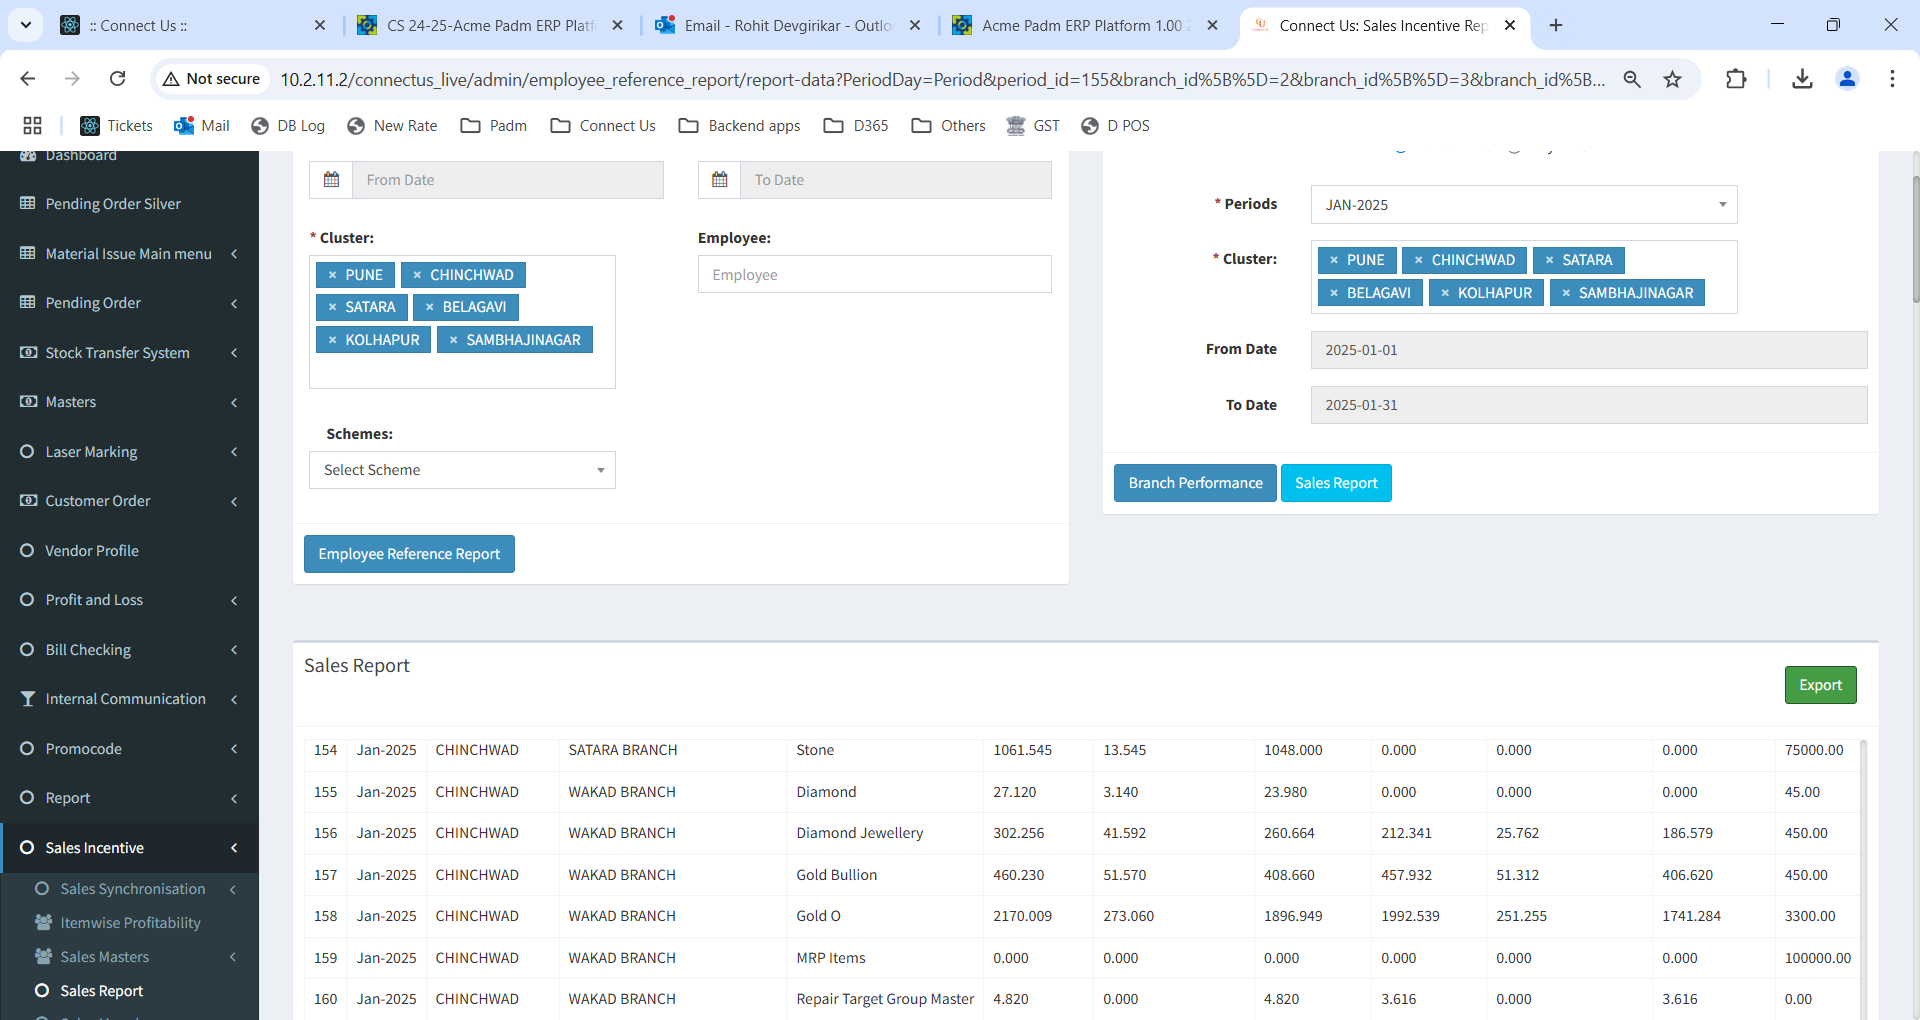
Task: Open Itemwise Profitability submenu item
Action: [129, 923]
